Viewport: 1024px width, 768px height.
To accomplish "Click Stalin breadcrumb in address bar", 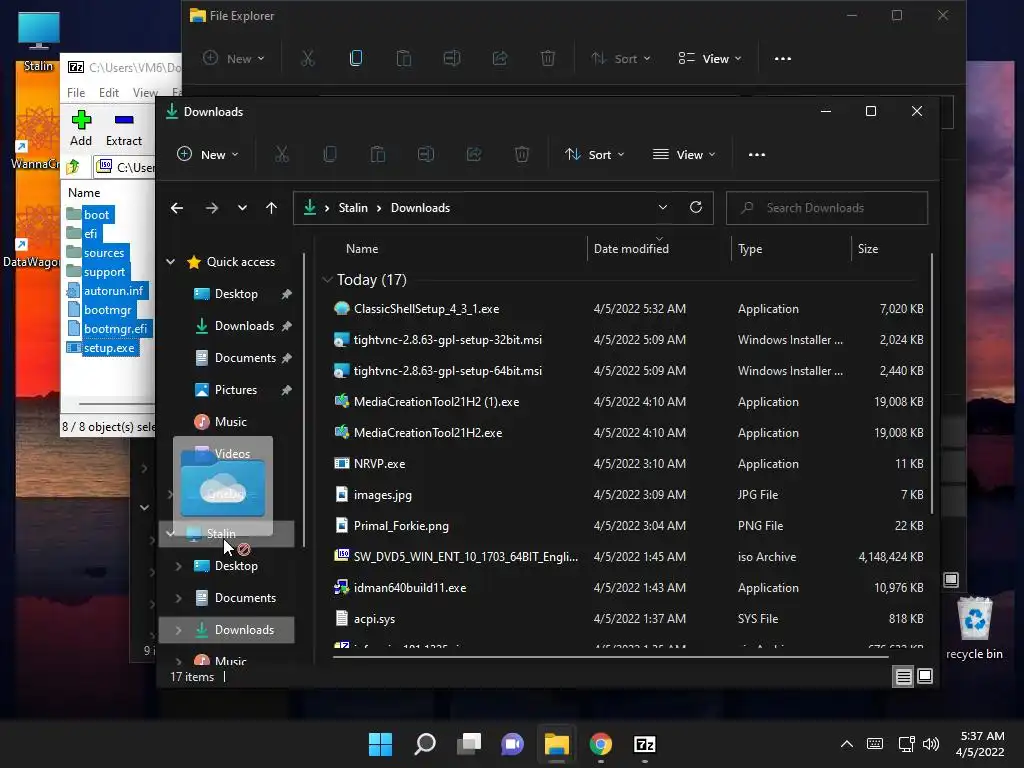I will click(x=353, y=208).
